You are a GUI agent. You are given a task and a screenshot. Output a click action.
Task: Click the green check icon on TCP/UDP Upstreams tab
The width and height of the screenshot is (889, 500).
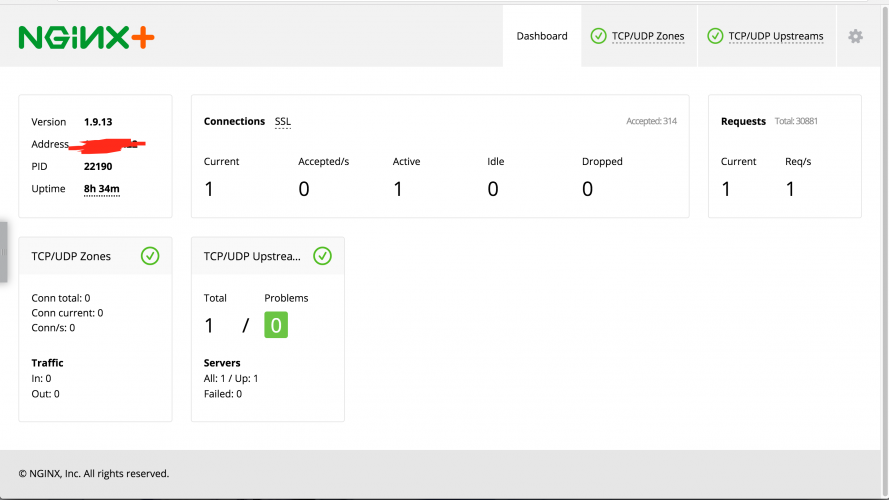coord(715,36)
